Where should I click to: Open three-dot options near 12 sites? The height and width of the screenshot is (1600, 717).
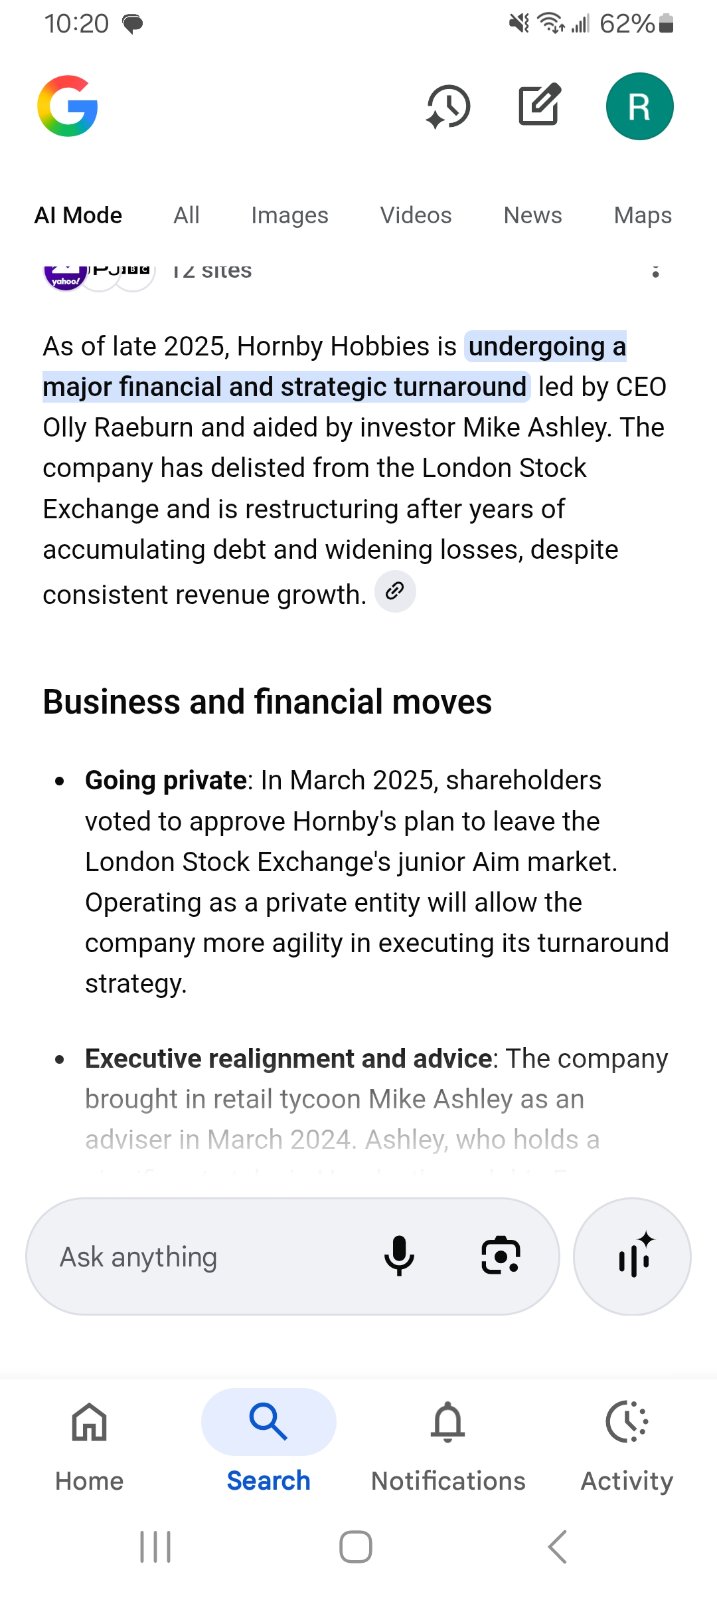point(655,270)
